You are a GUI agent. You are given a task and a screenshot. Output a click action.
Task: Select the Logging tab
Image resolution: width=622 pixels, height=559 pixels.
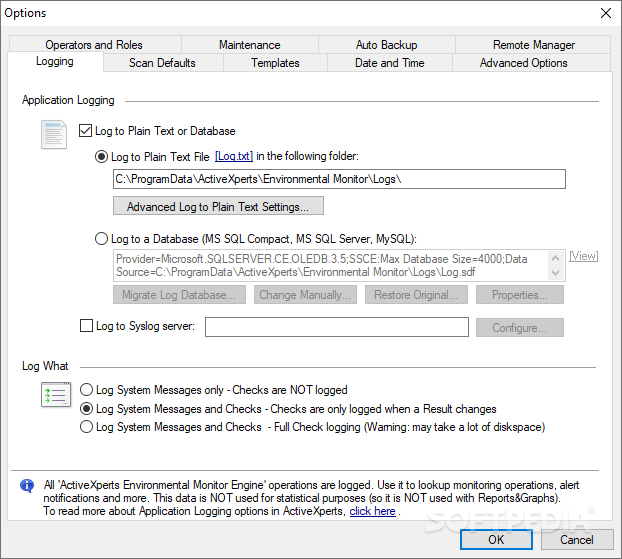coord(55,61)
